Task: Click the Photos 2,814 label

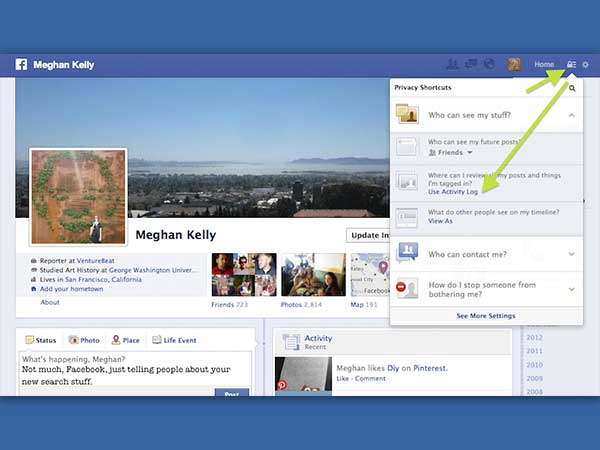Action: tap(301, 305)
